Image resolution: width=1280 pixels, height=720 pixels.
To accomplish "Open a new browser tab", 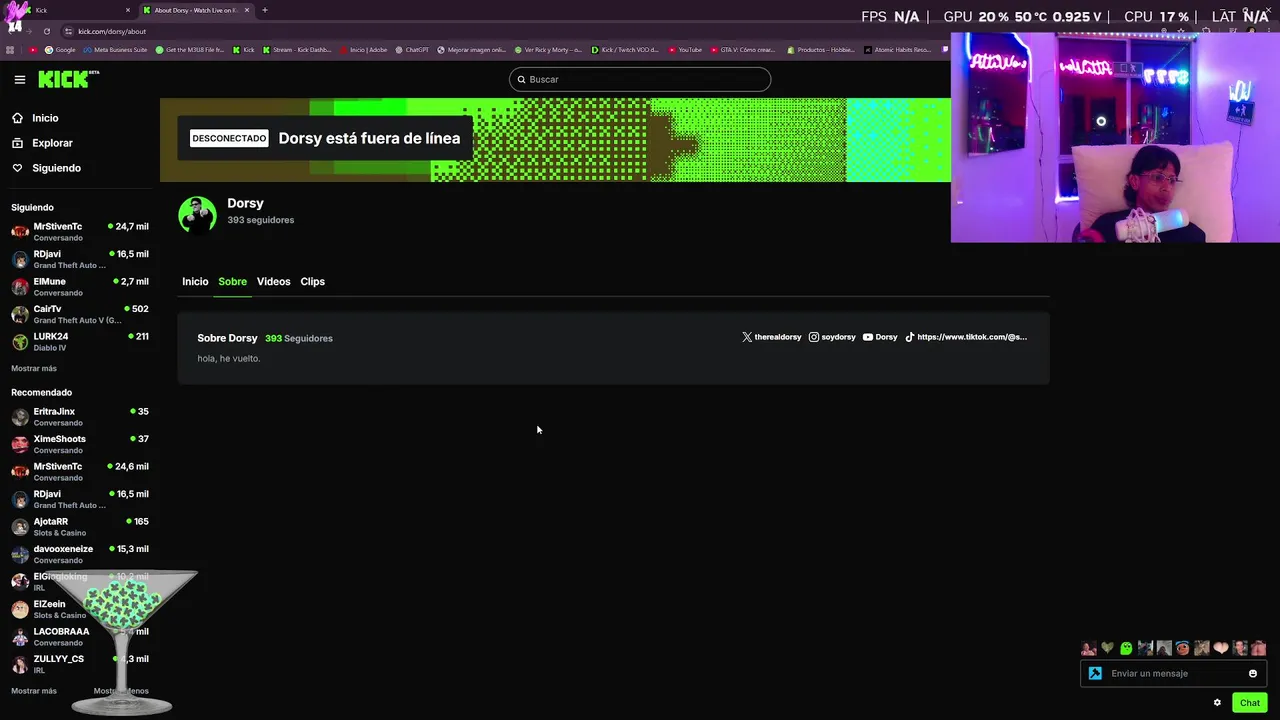I will point(265,10).
